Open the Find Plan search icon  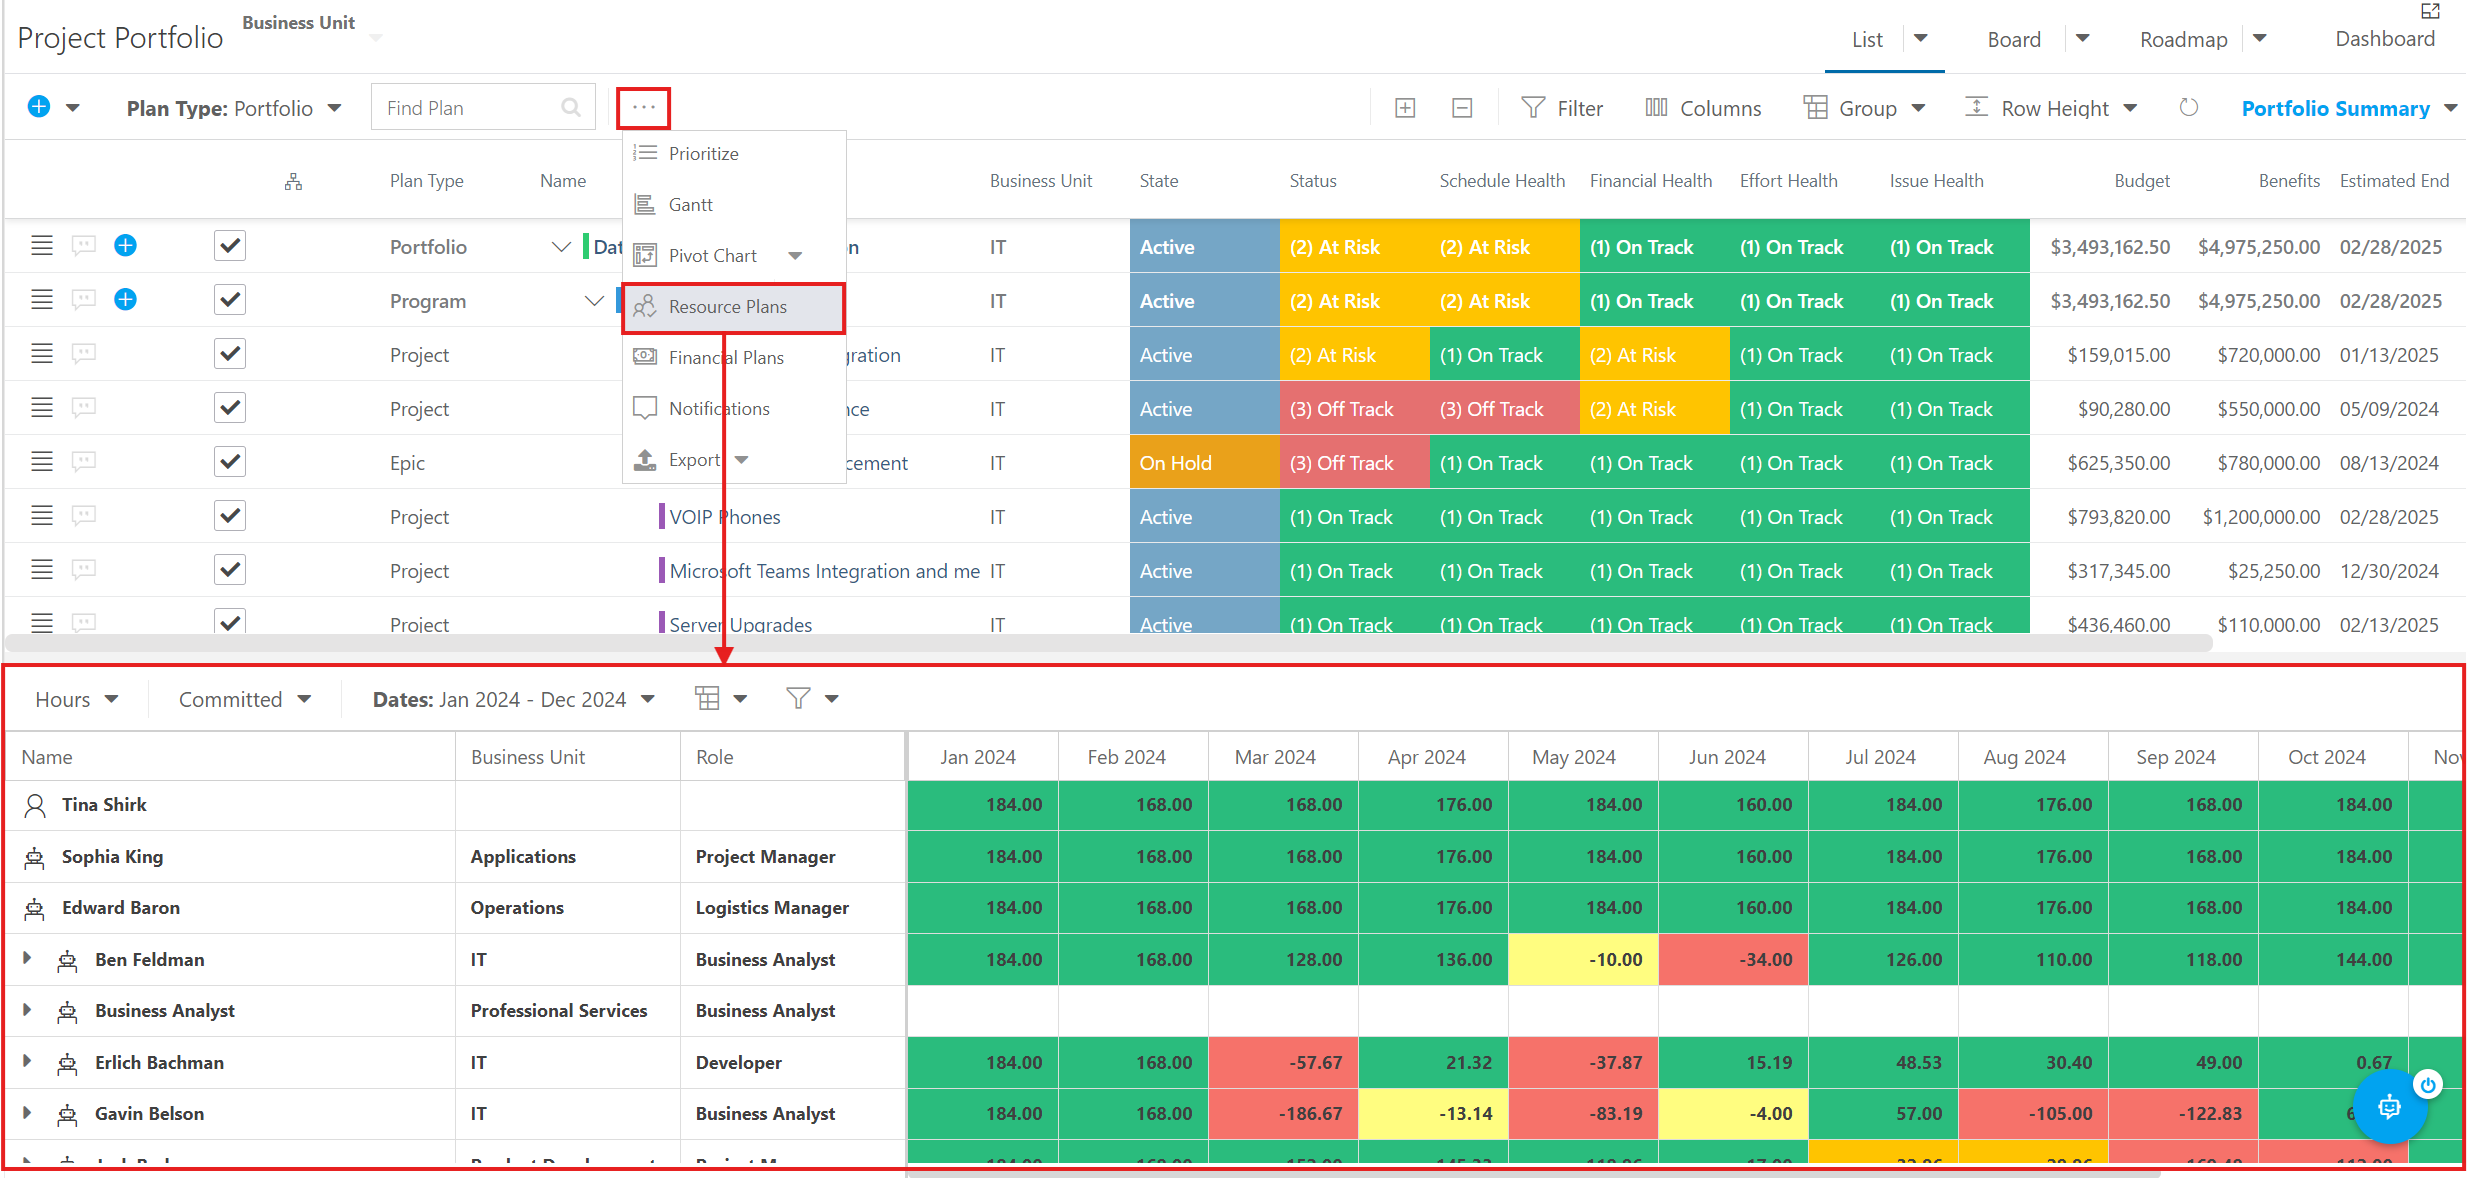coord(570,107)
